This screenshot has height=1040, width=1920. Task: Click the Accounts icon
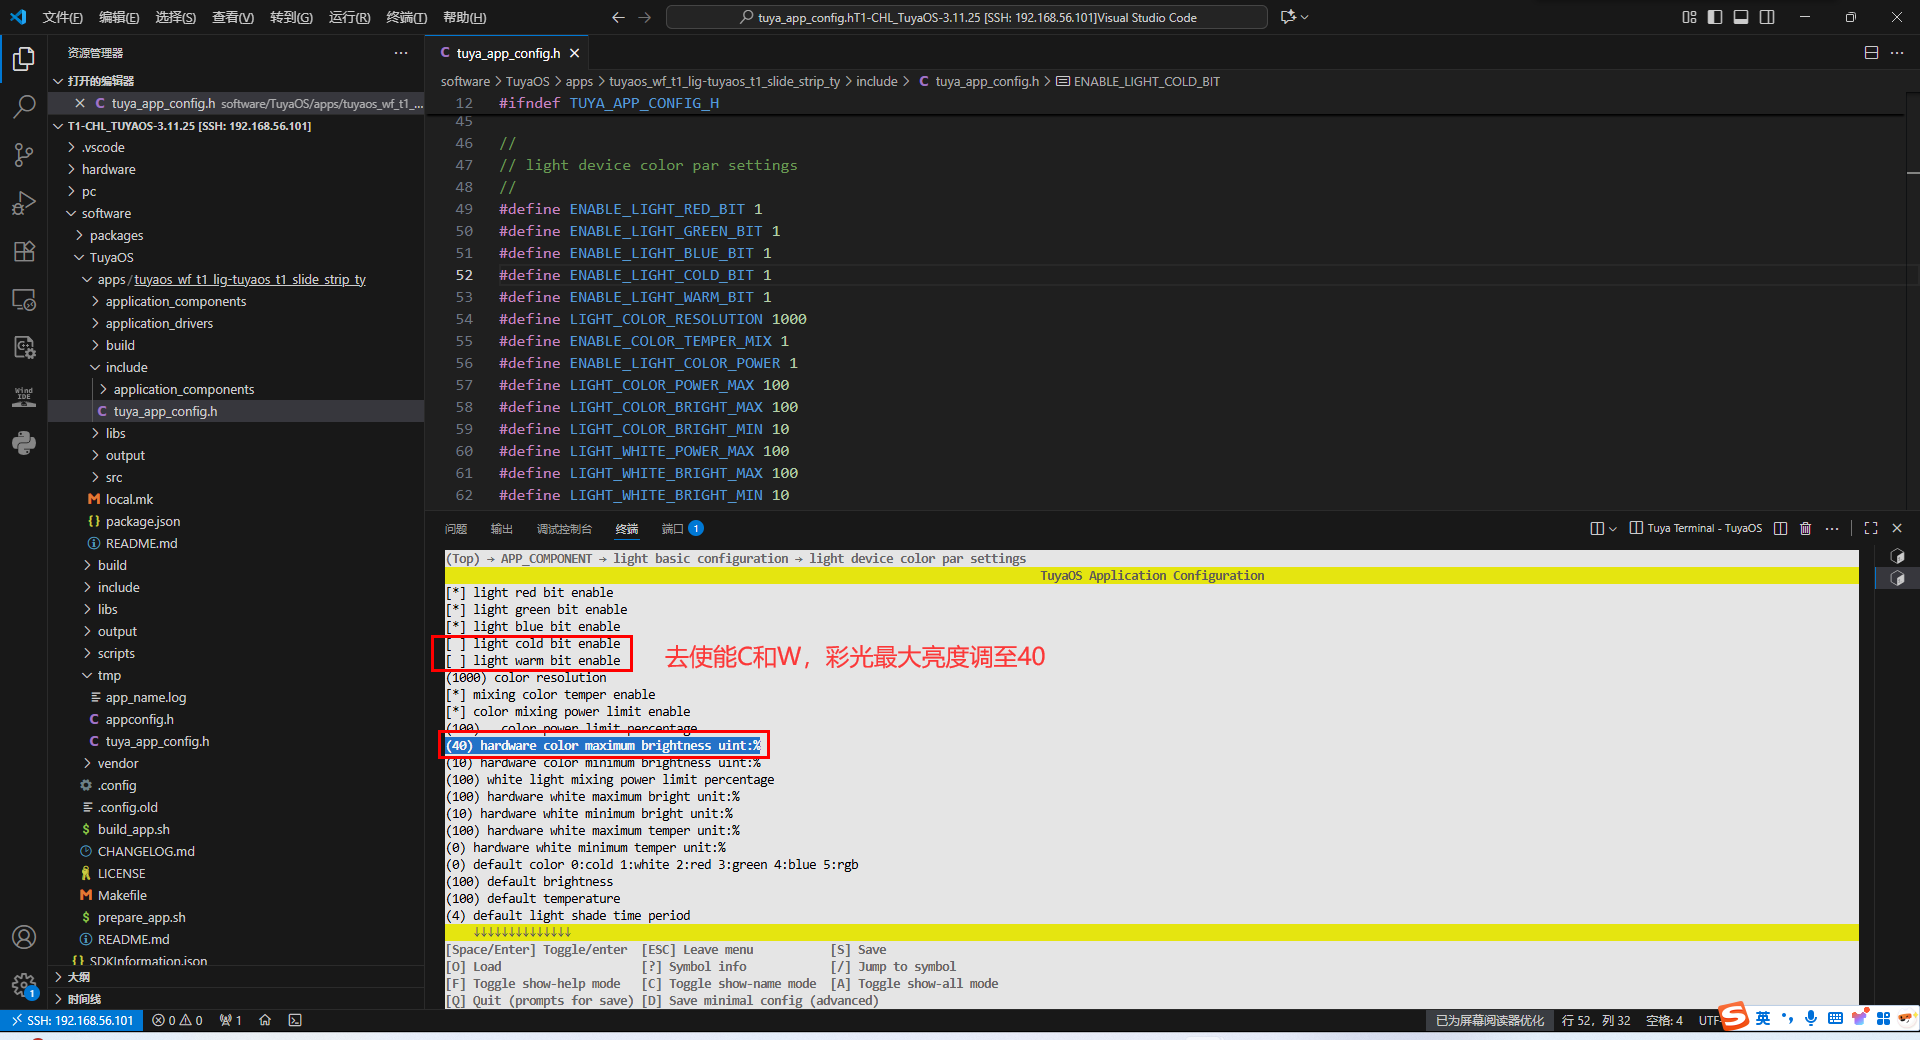click(24, 937)
